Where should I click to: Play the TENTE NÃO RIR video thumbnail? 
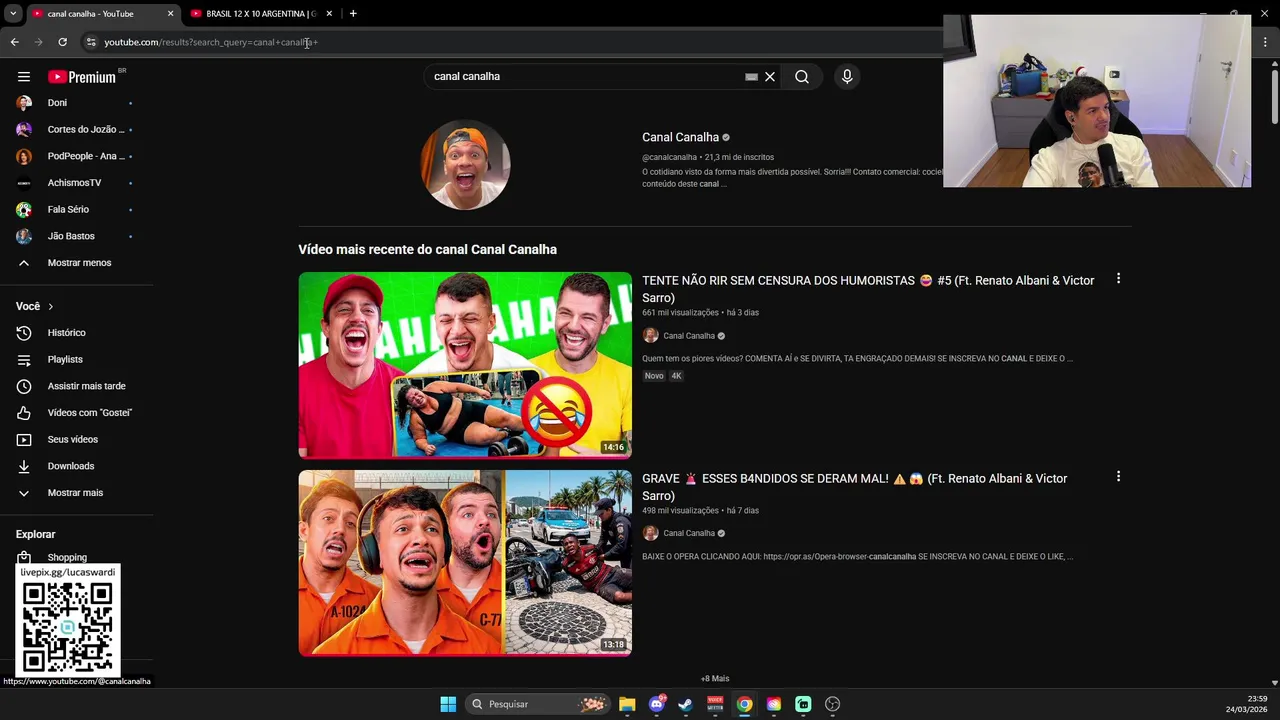point(465,365)
